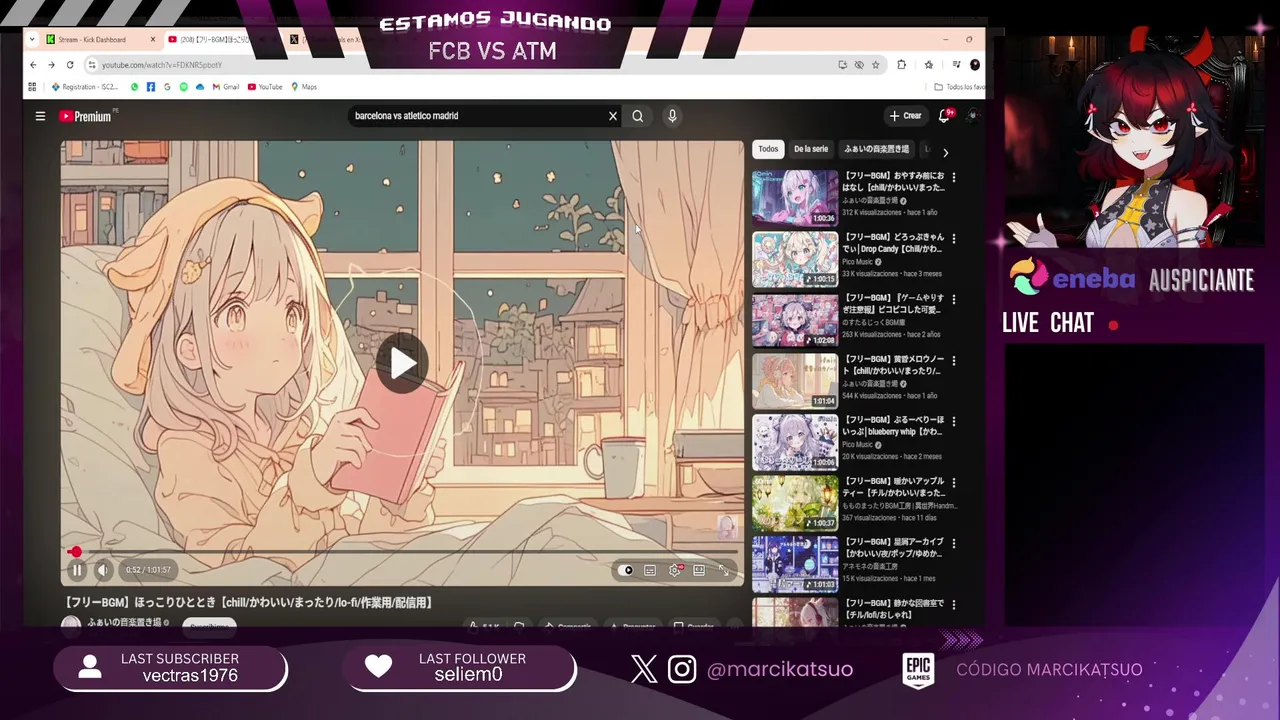Go to YouTube Premium home logo

click(x=85, y=116)
